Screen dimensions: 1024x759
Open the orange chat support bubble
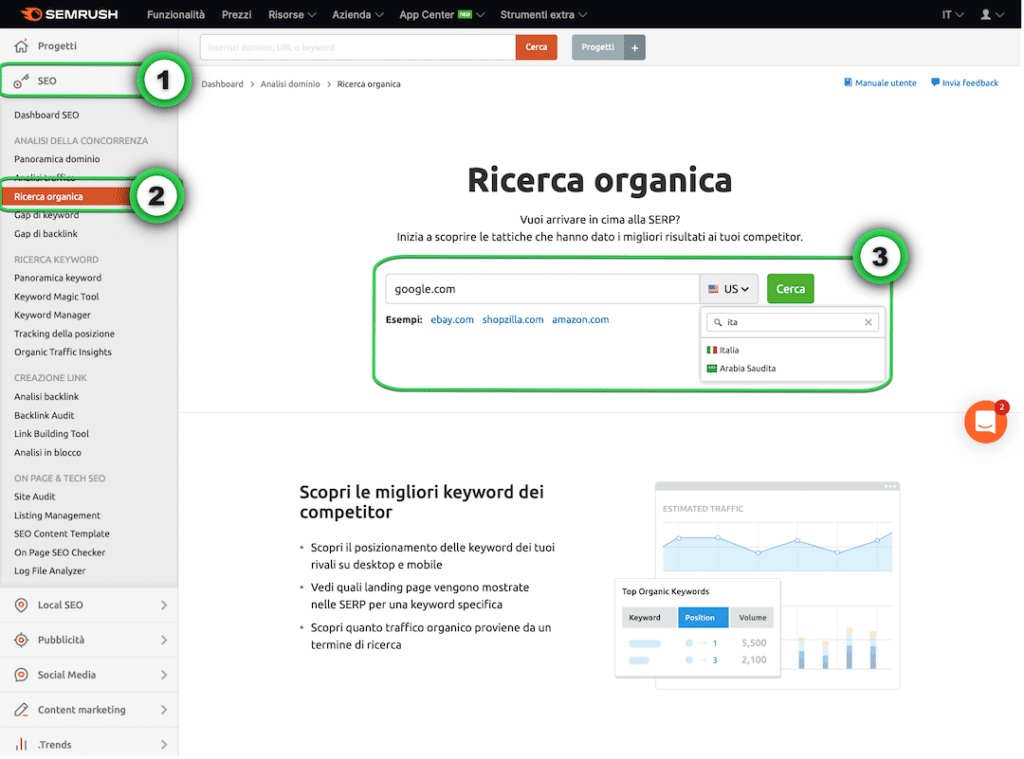click(985, 422)
